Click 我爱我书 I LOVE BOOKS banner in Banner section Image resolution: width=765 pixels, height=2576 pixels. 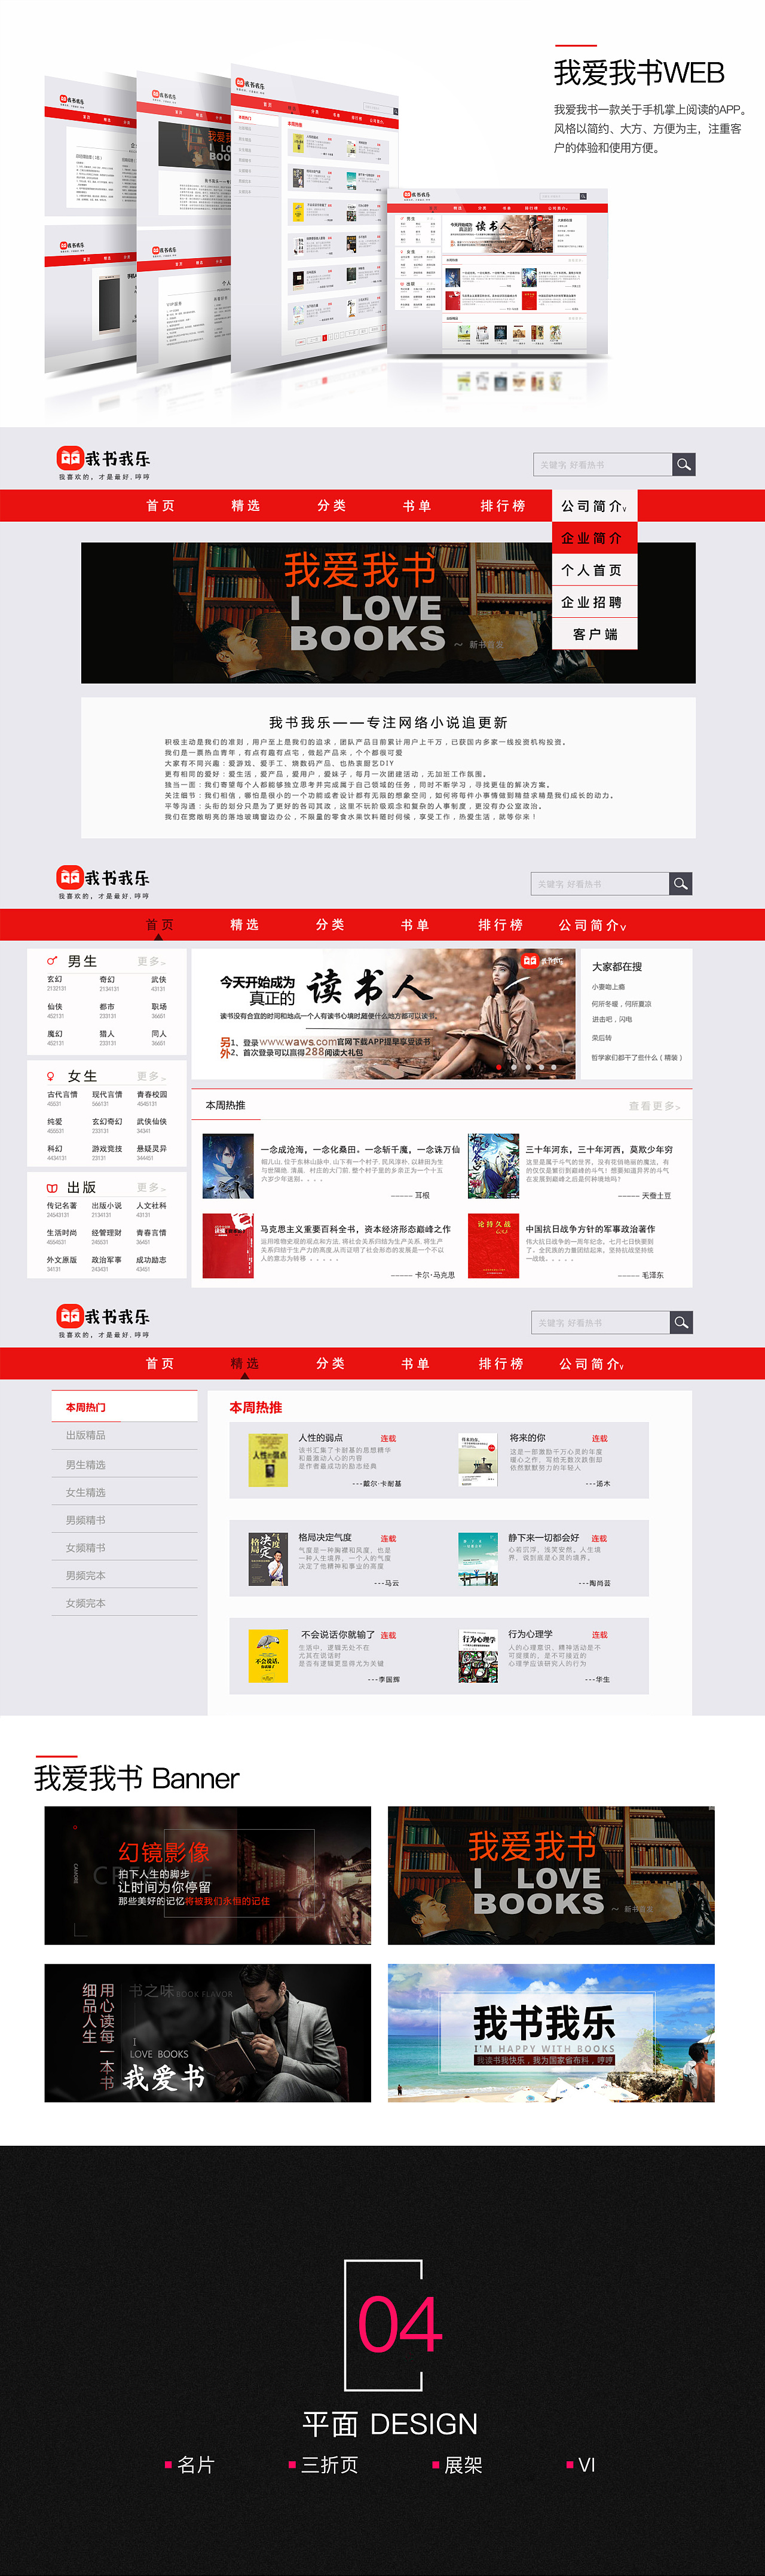coord(551,1875)
